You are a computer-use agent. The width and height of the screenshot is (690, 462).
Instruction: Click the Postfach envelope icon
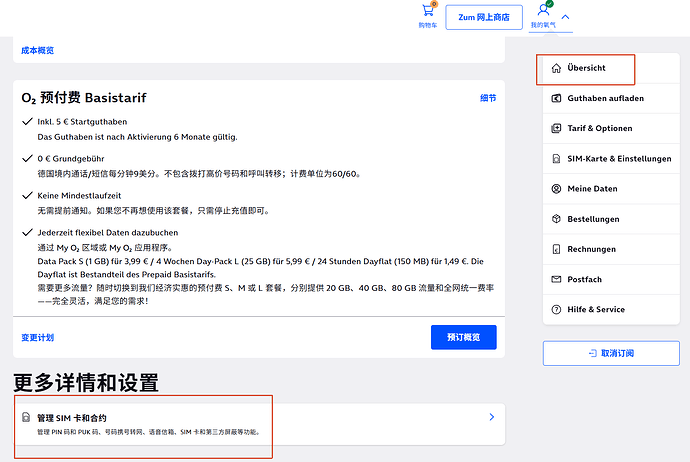556,279
